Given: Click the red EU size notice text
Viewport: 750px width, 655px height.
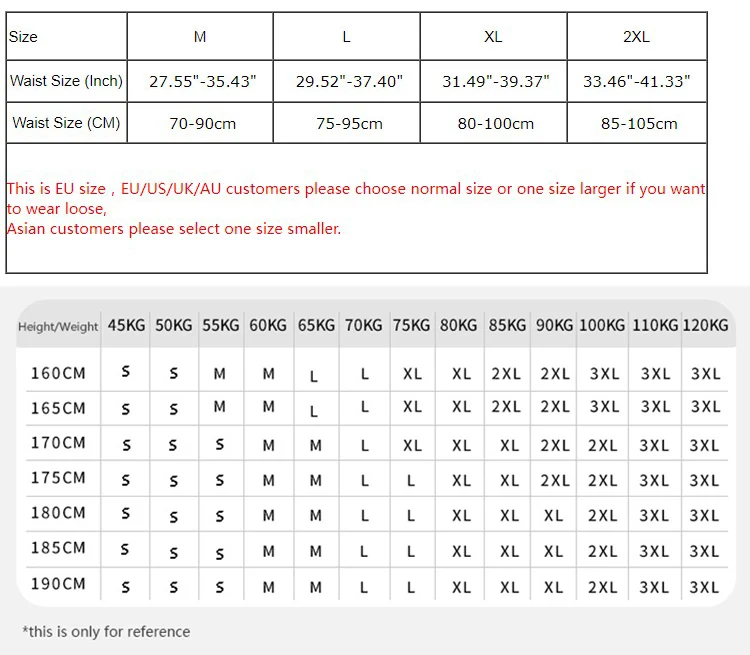Looking at the screenshot, I should 355,198.
